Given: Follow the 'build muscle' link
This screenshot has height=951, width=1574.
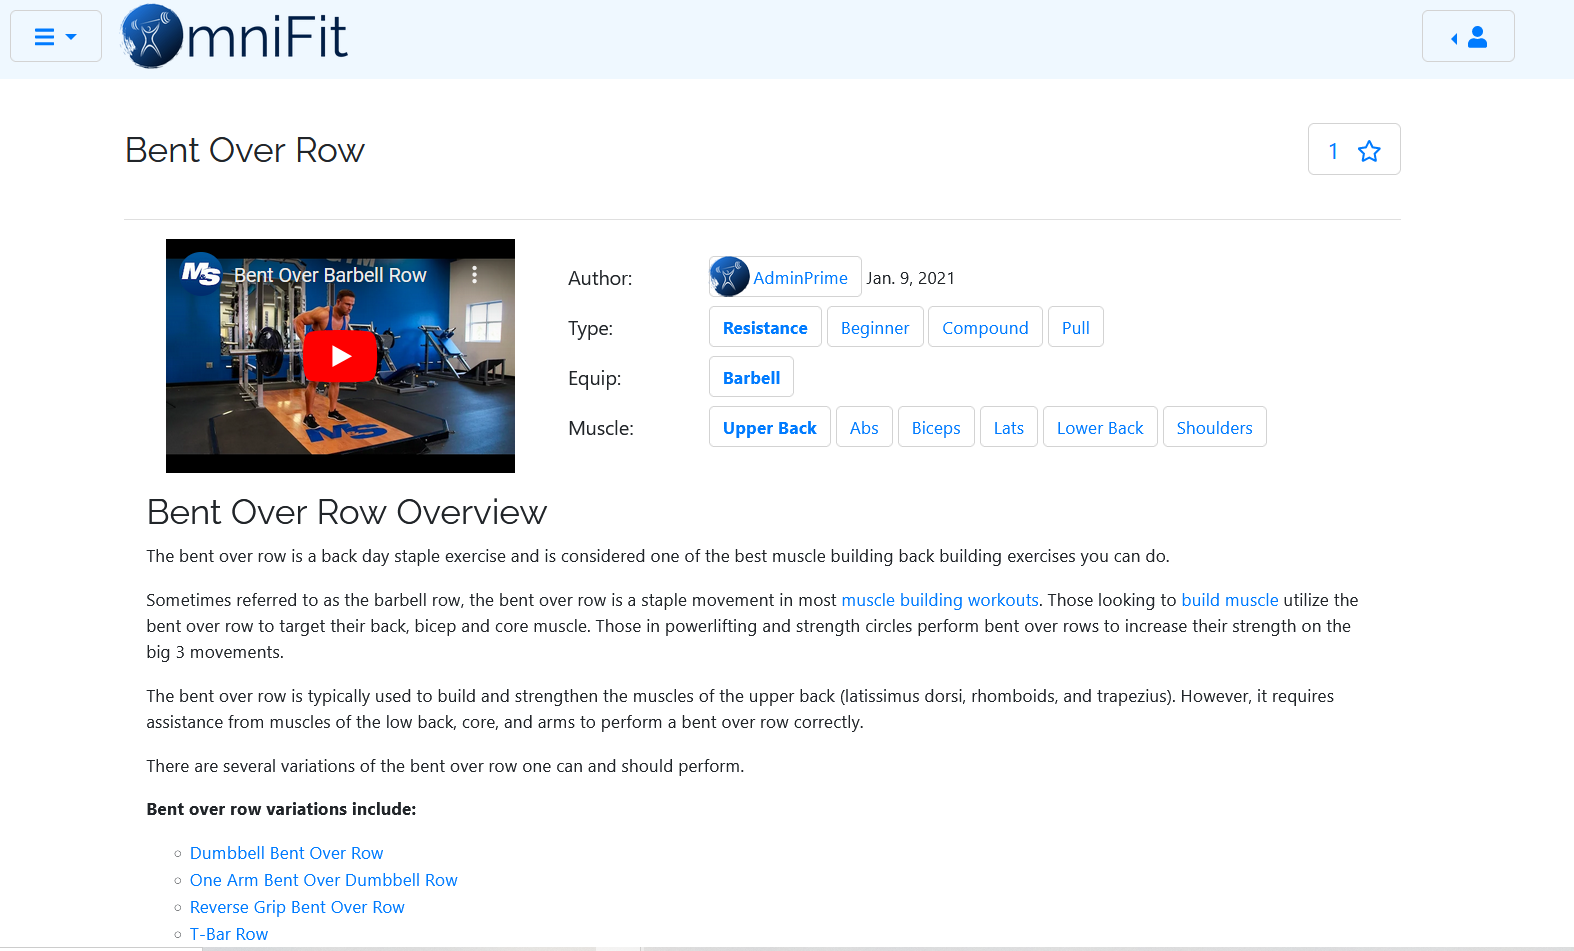Looking at the screenshot, I should 1230,600.
